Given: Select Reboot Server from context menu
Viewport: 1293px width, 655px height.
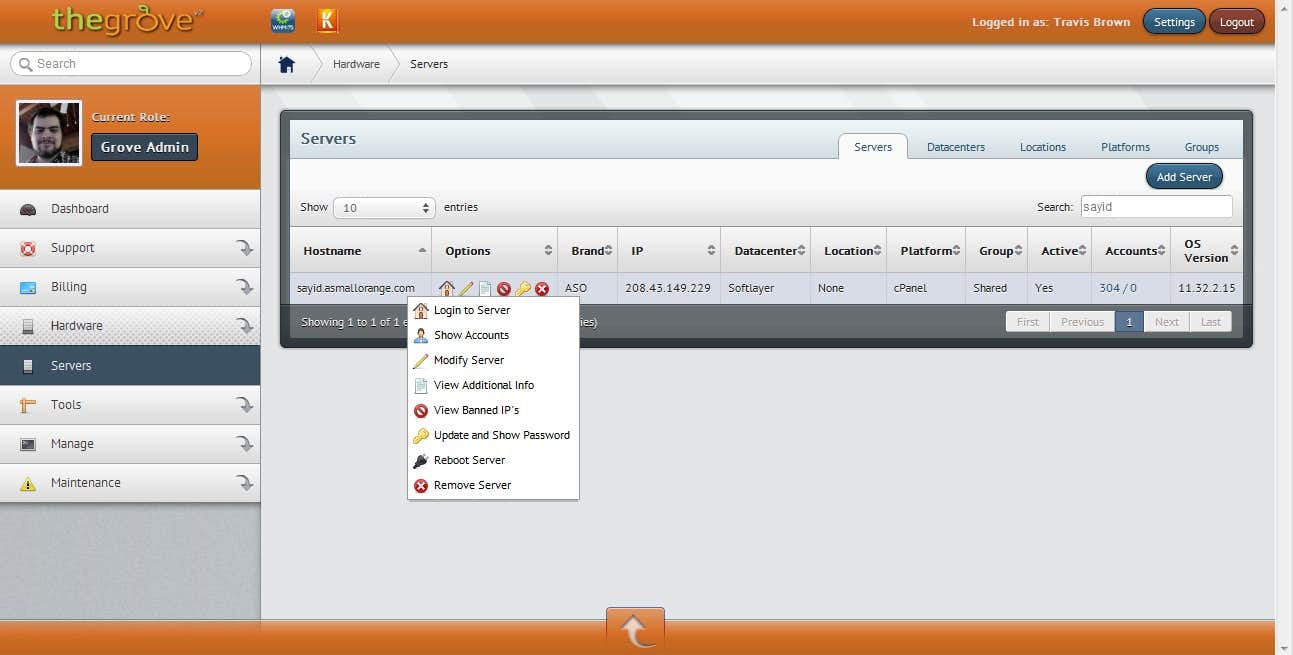Looking at the screenshot, I should (469, 460).
